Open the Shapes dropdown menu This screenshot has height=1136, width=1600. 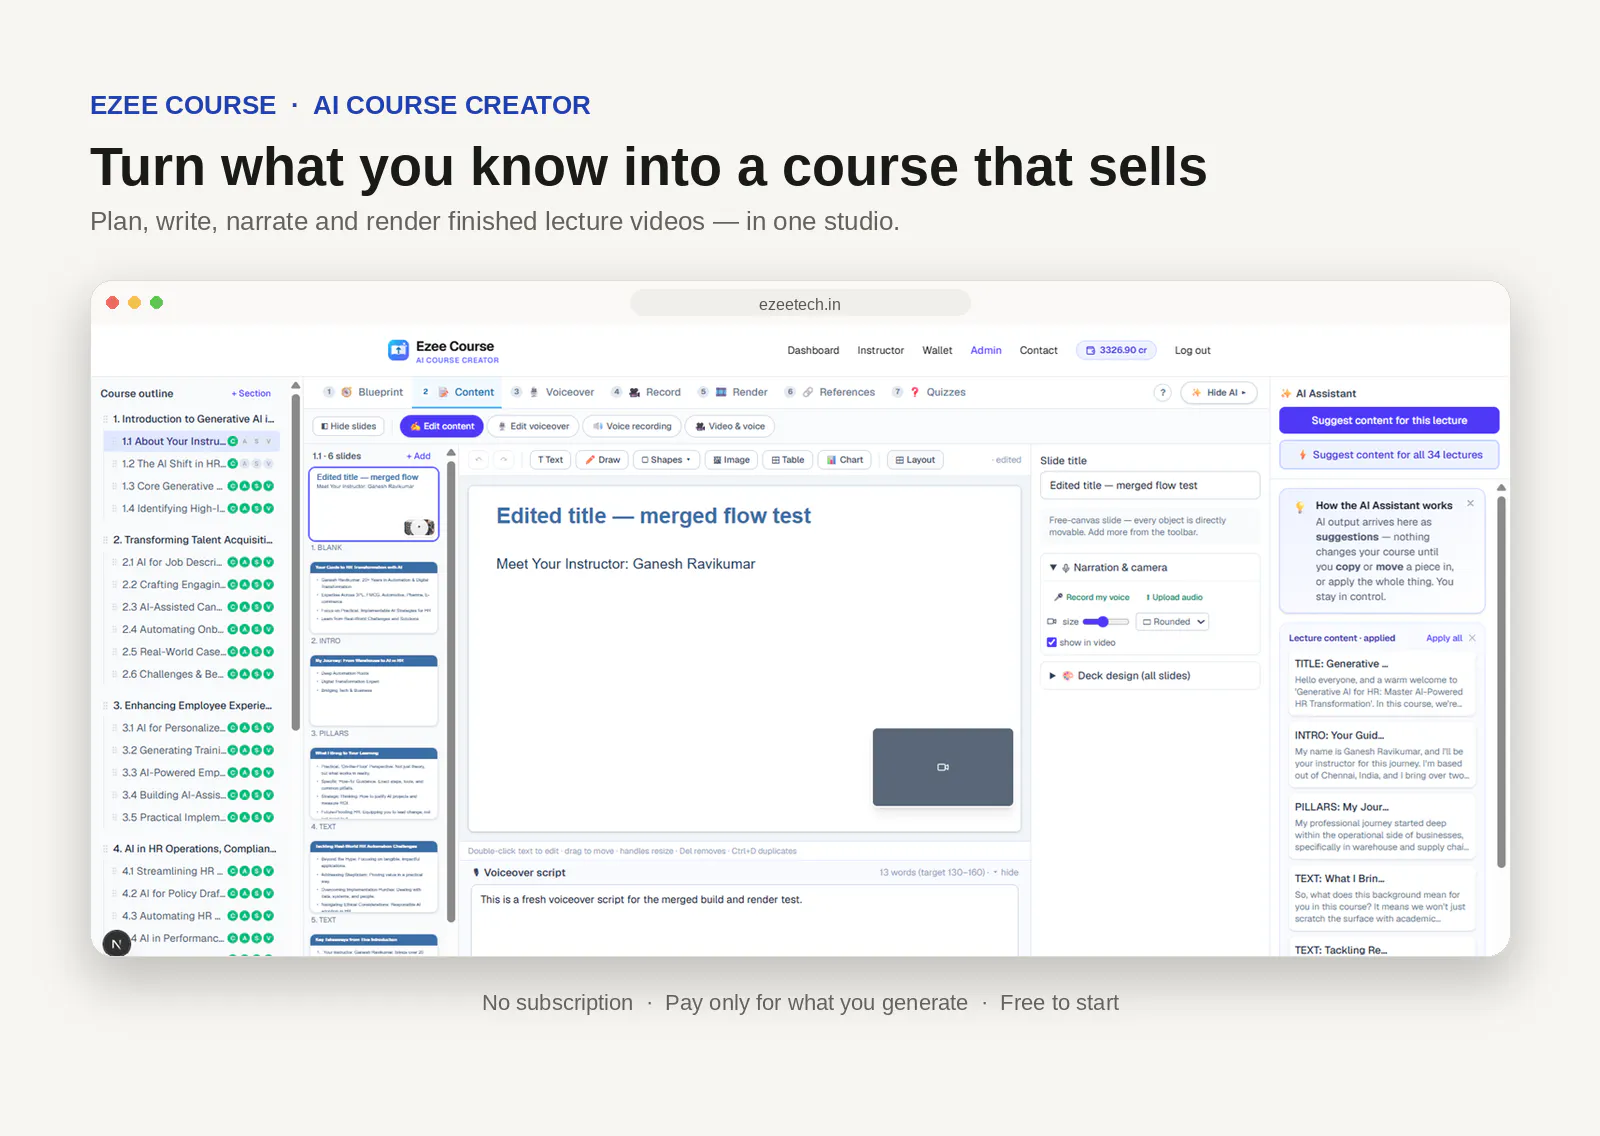pyautogui.click(x=666, y=460)
